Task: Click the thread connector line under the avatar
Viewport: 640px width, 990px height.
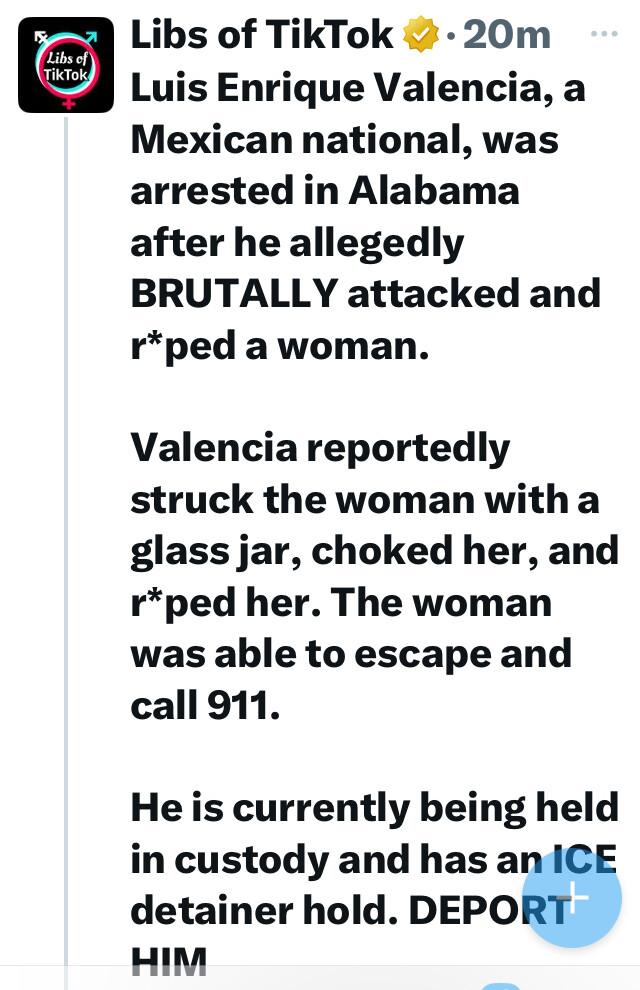Action: (x=66, y=543)
